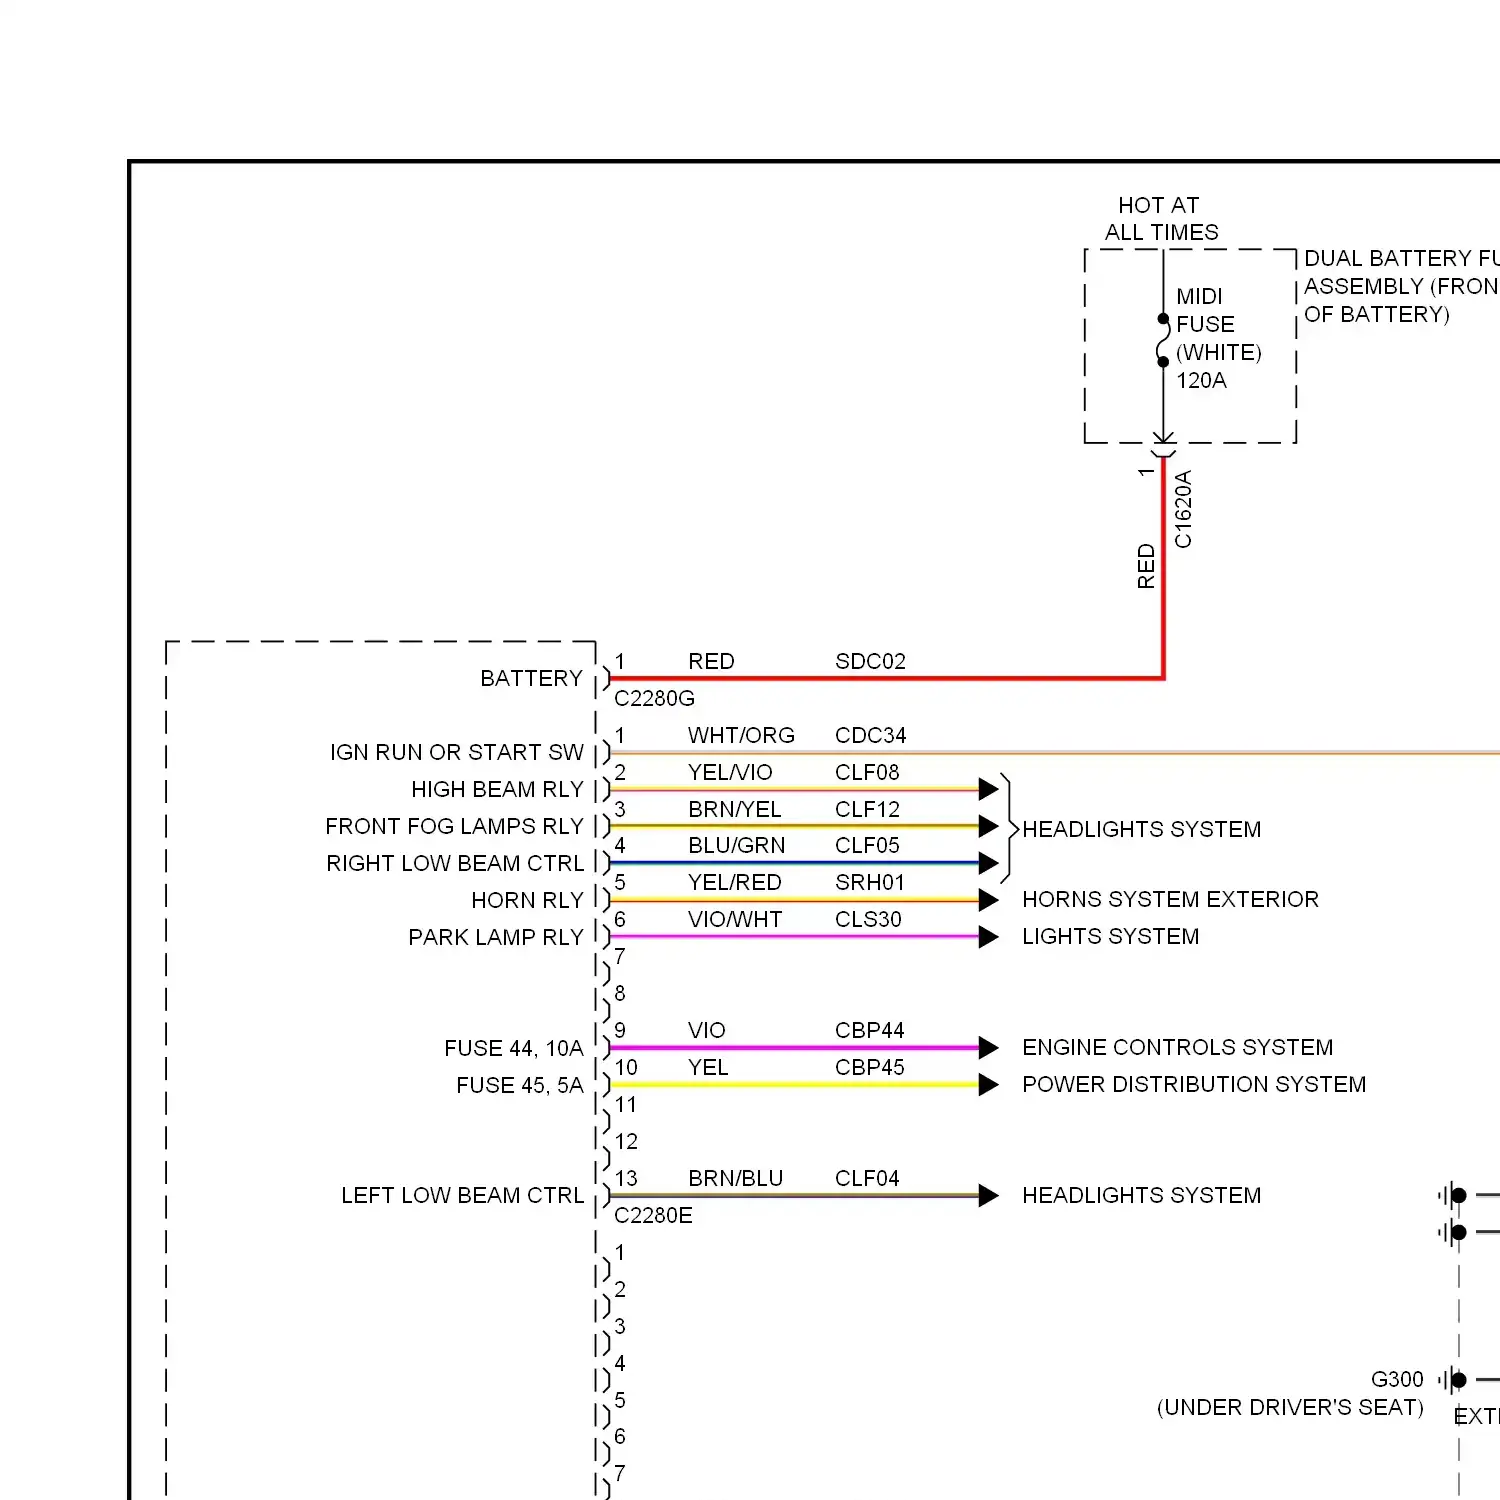Screen dimensions: 1500x1500
Task: Click the VIO/WHT wire label
Action: click(735, 919)
